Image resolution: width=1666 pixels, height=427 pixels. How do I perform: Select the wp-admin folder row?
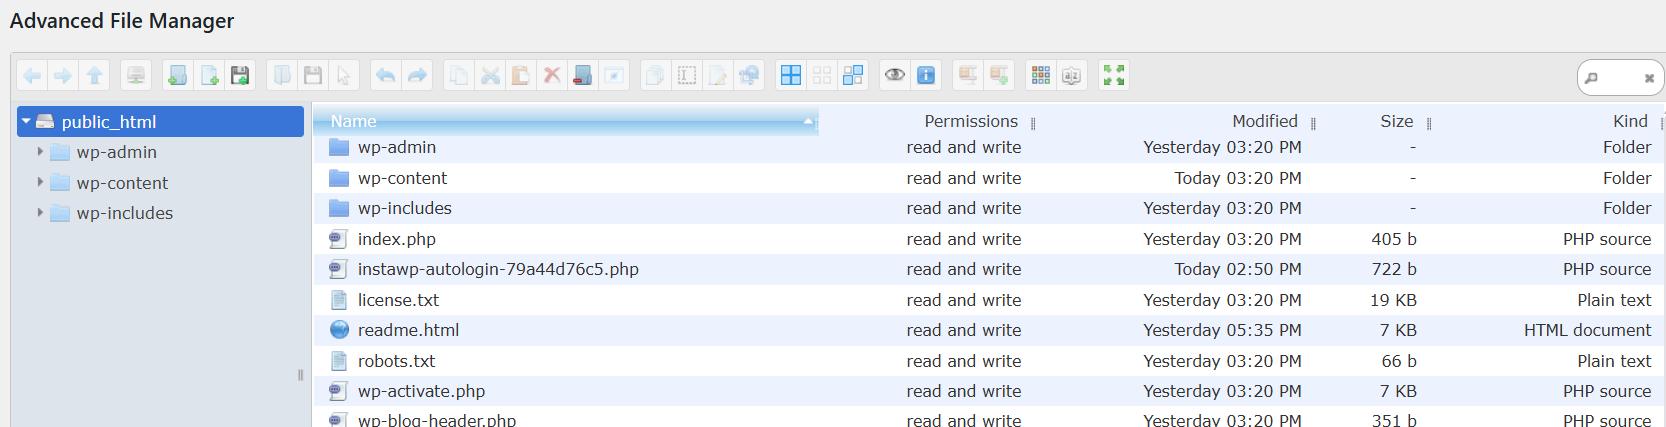989,147
